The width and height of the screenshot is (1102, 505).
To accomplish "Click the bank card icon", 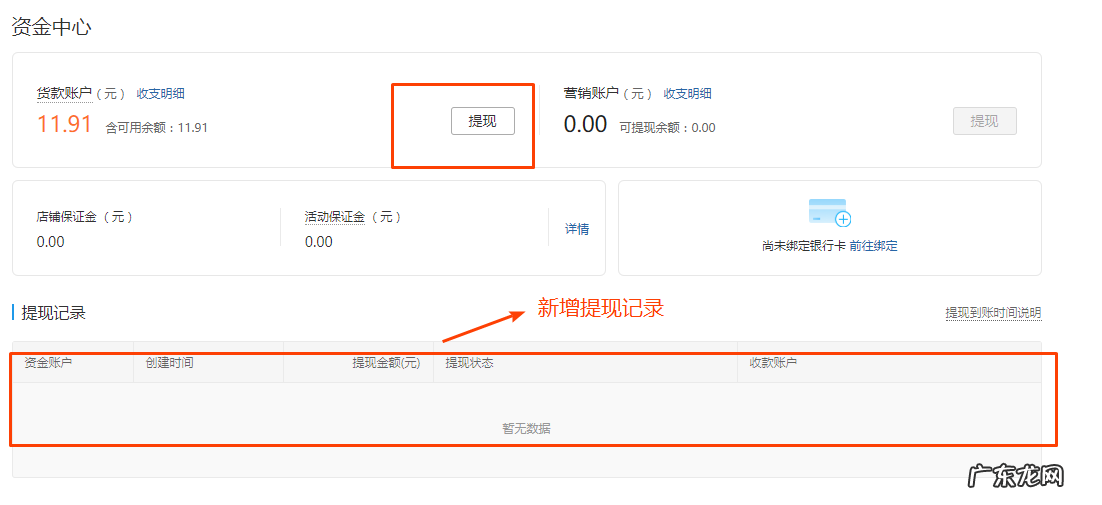I will (x=829, y=213).
